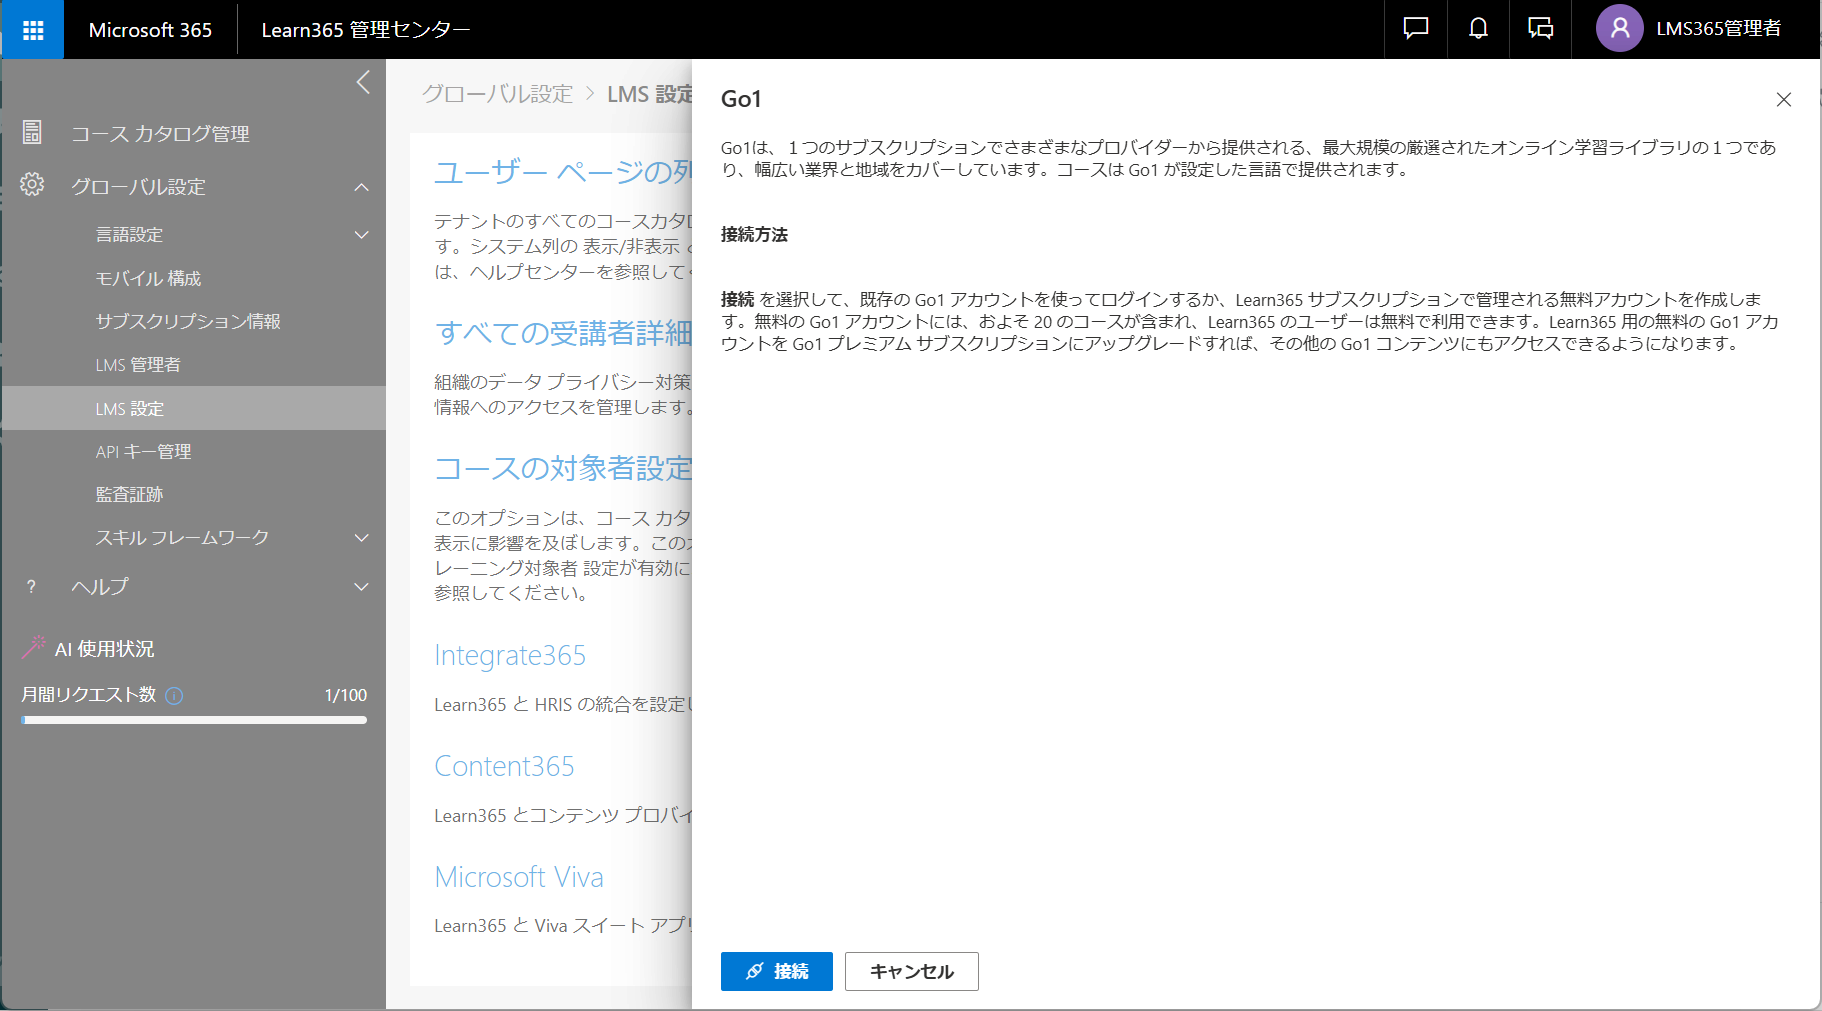1822x1011 pixels.
Task: Click the 接続 button to connect Go1
Action: pos(777,971)
